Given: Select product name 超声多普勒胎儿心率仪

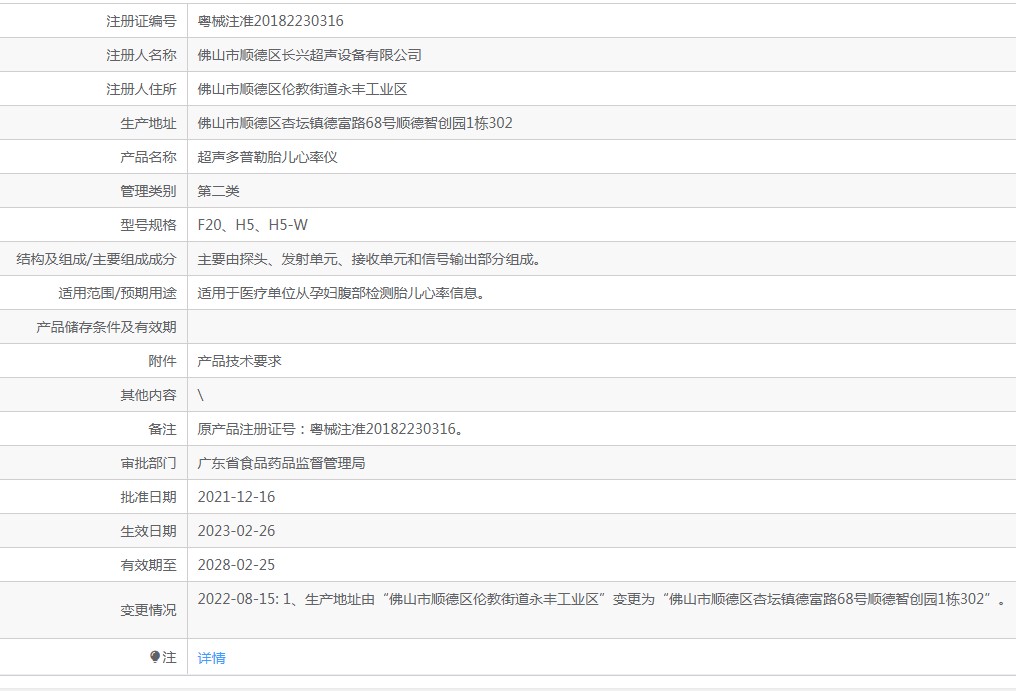Looking at the screenshot, I should pyautogui.click(x=268, y=157).
